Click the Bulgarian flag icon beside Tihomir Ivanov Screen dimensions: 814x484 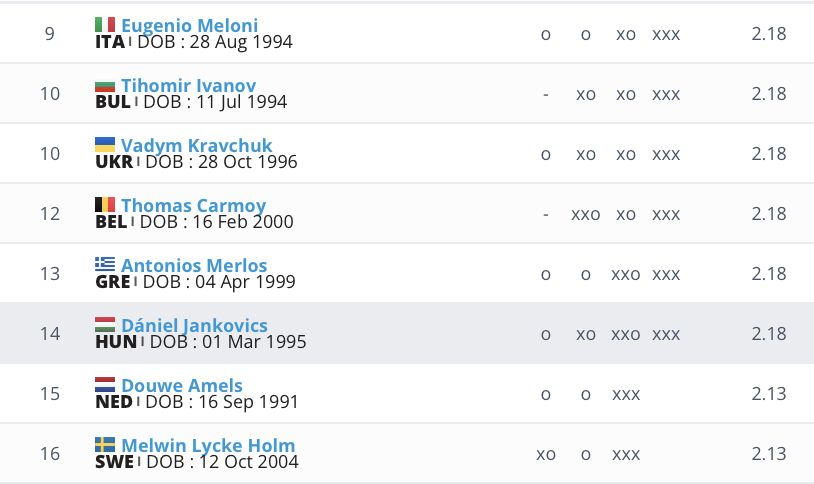pyautogui.click(x=105, y=85)
